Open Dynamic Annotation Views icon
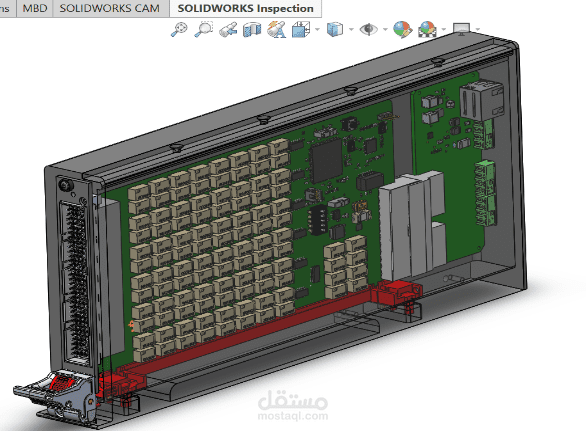The height and width of the screenshot is (431, 586). coord(277,30)
